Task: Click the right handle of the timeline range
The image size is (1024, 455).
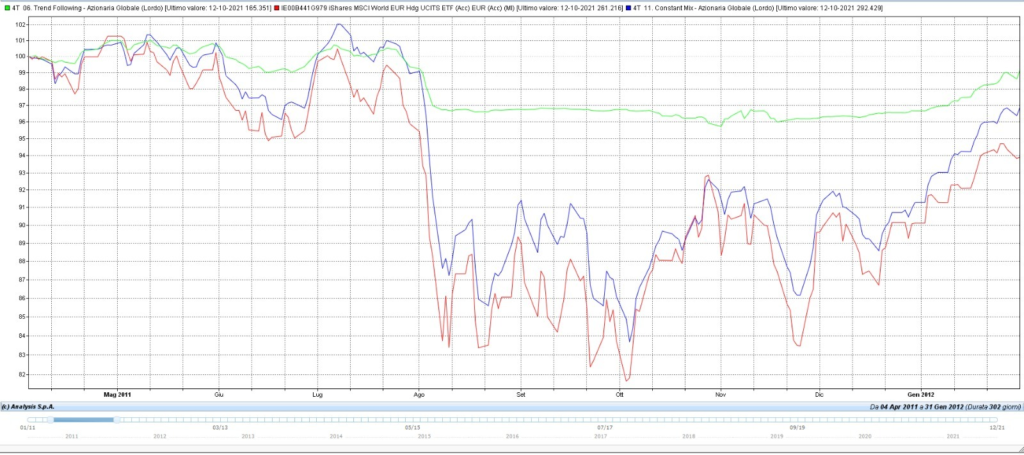Action: tap(116, 420)
